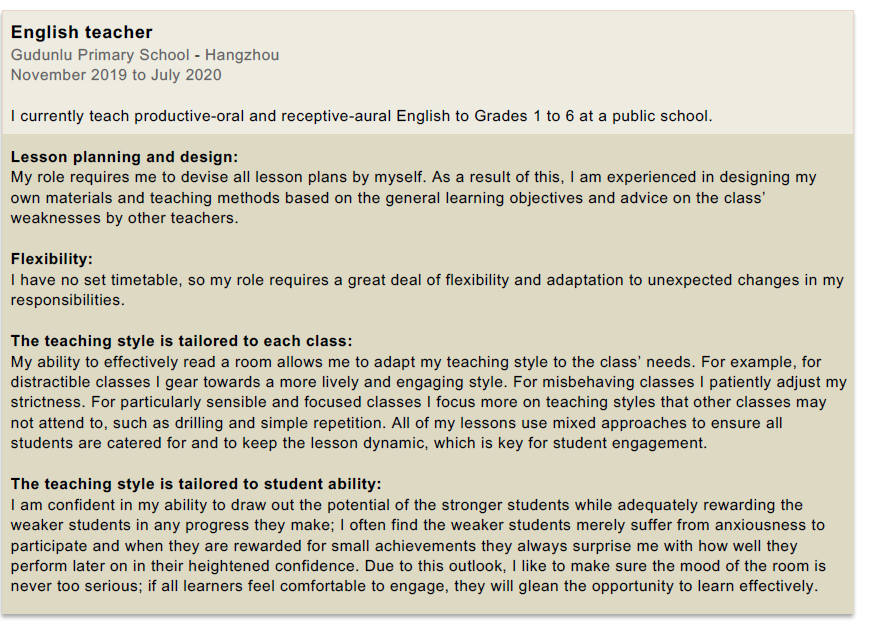Click the sentence starting "I currently teach productive-oral"
895x629 pixels.
click(x=361, y=116)
